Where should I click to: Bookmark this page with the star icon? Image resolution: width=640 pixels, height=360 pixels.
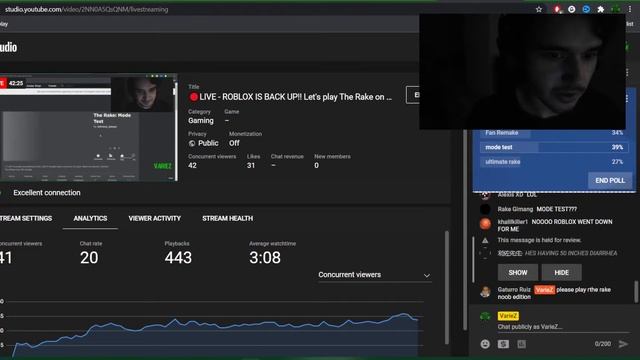(539, 9)
